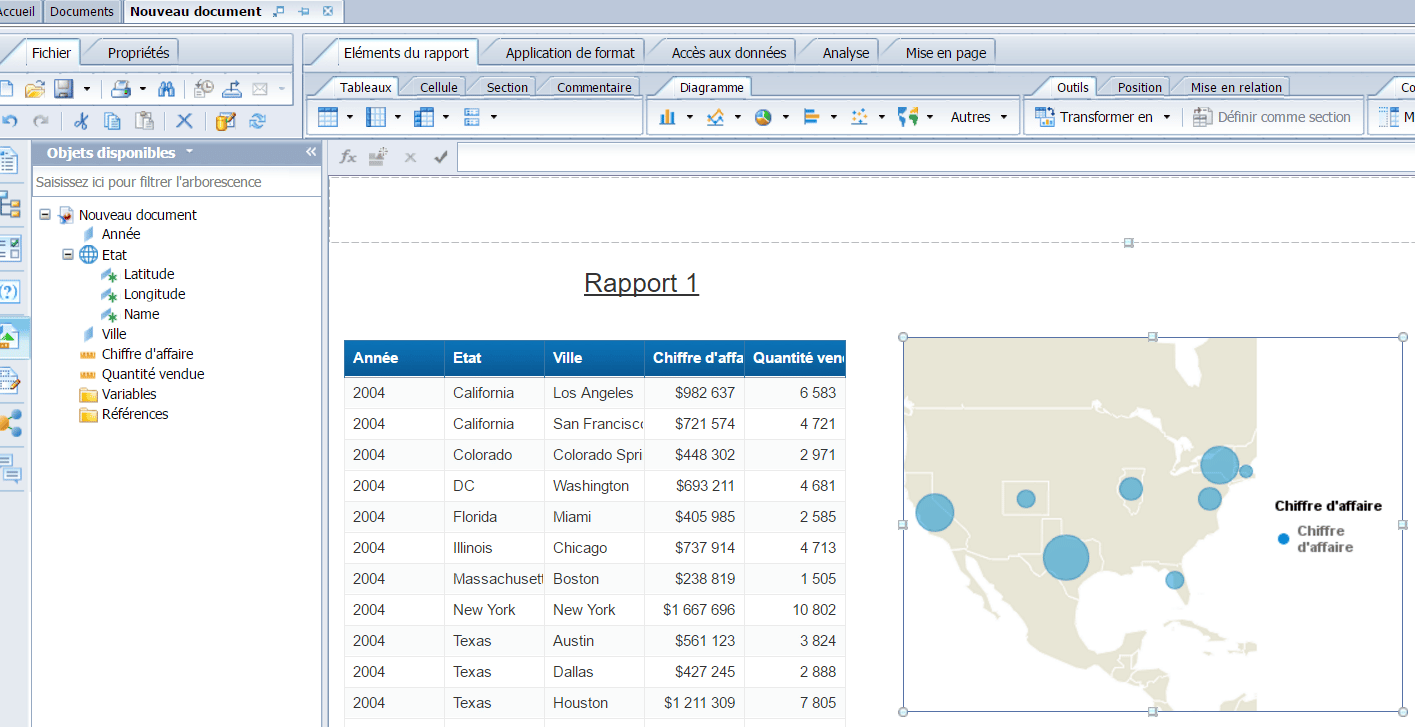
Task: Insert a pie chart from Diagramme toolbar
Action: 763,117
